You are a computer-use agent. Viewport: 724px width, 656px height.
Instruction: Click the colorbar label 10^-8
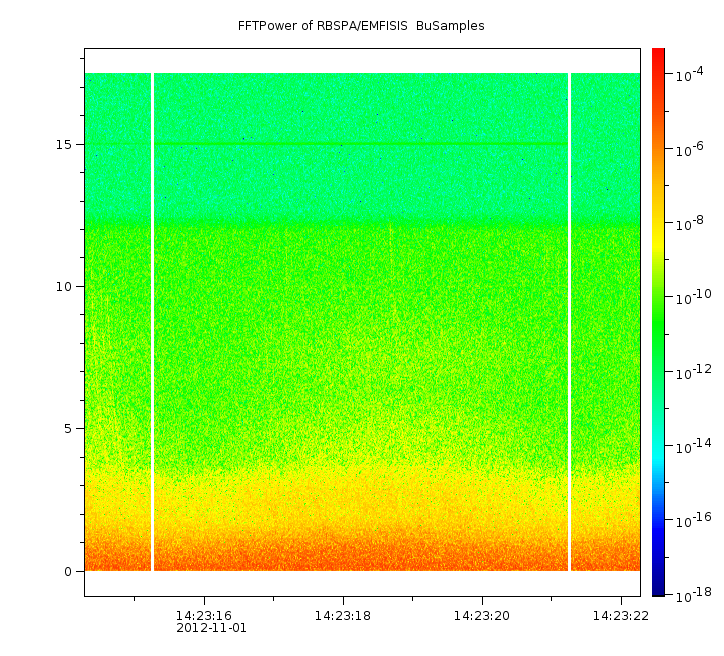pyautogui.click(x=690, y=223)
